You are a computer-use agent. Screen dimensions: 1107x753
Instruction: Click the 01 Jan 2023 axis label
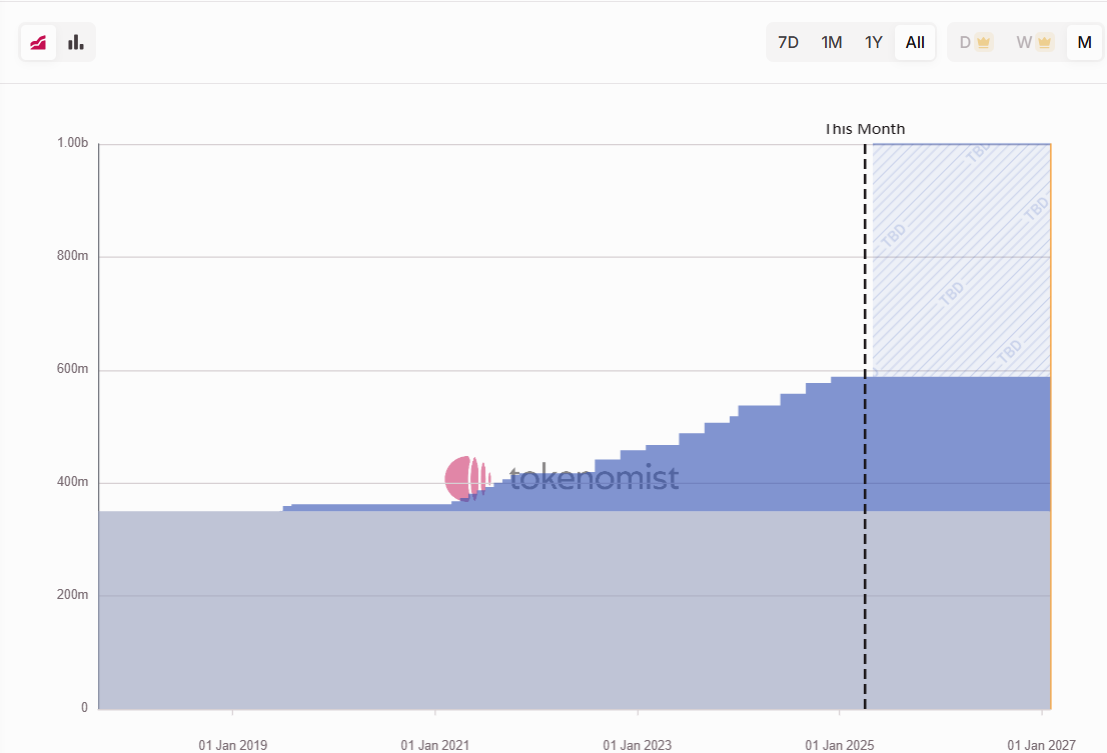pos(637,745)
